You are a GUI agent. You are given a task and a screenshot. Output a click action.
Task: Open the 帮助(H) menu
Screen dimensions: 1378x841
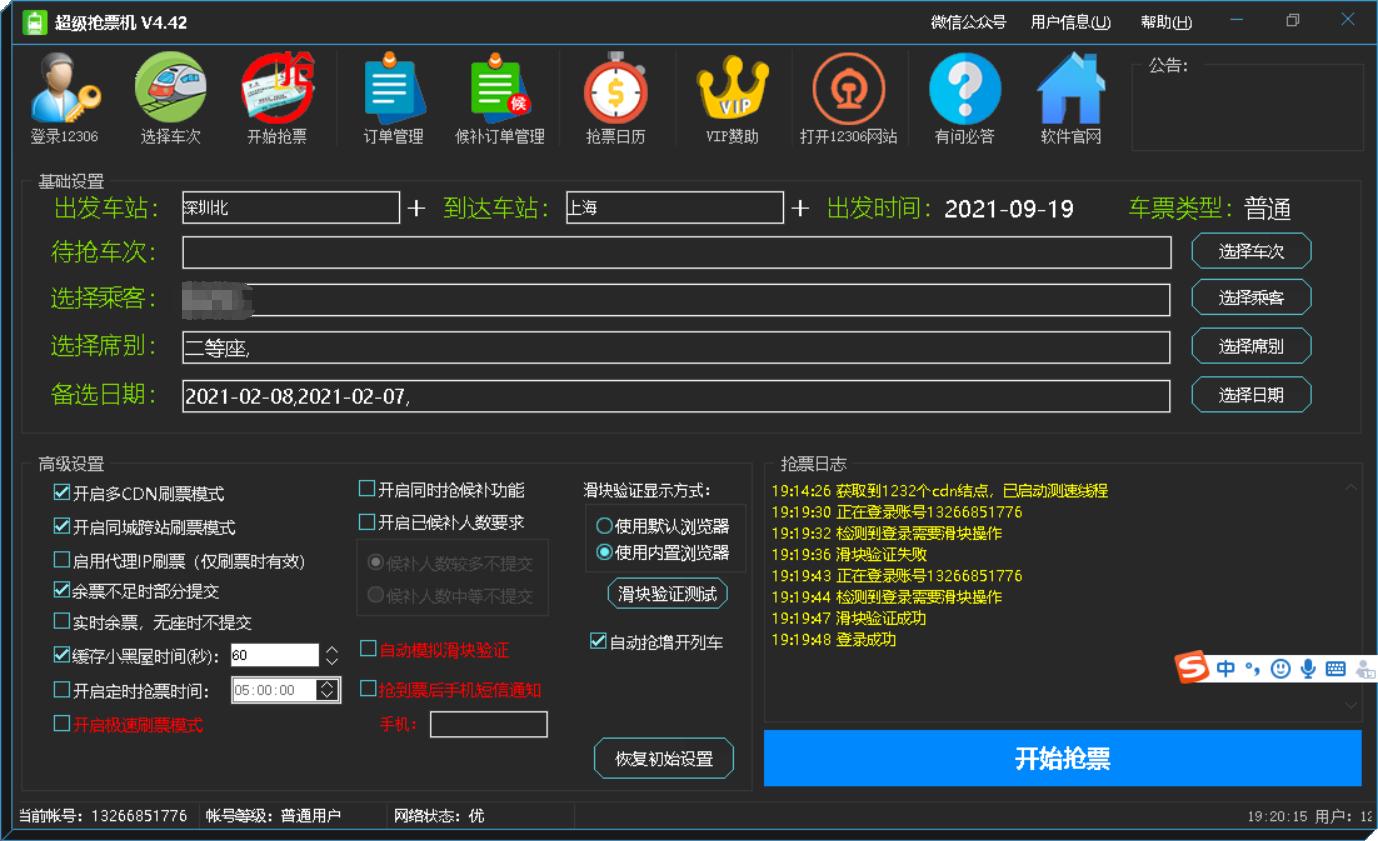coord(1168,22)
